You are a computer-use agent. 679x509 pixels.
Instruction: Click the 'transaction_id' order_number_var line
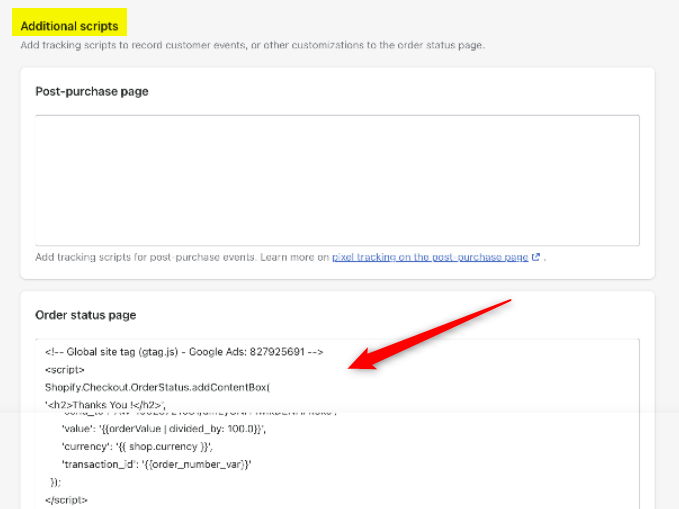tap(155, 464)
